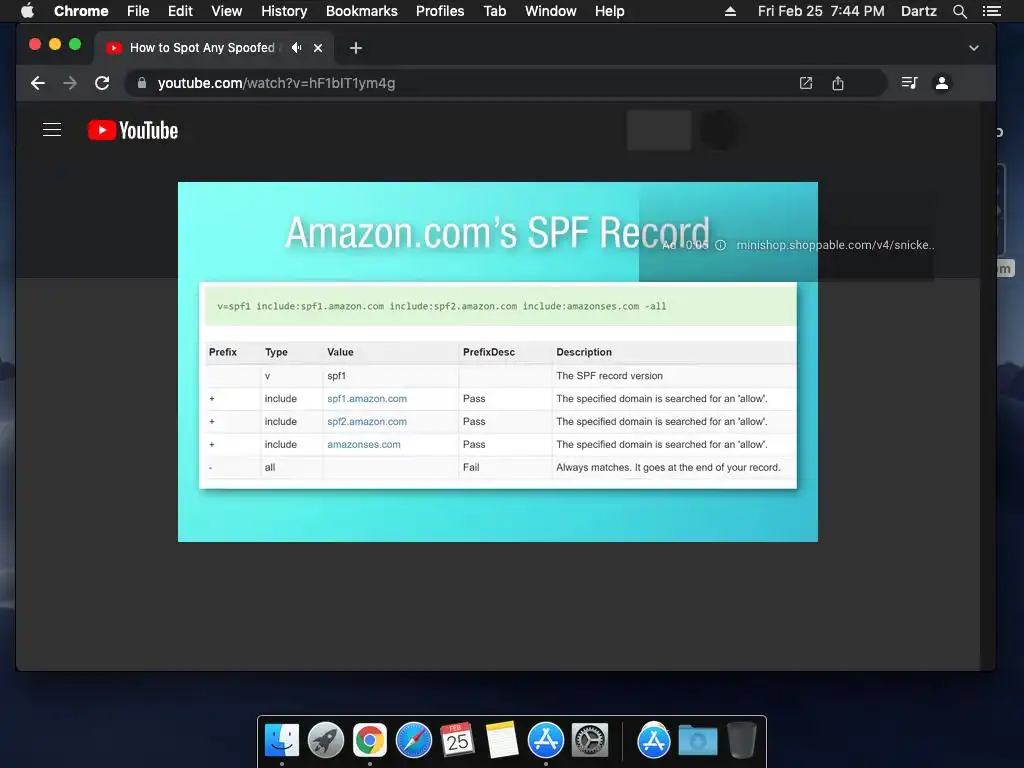Open the View menu
1024x768 pixels.
[x=227, y=11]
